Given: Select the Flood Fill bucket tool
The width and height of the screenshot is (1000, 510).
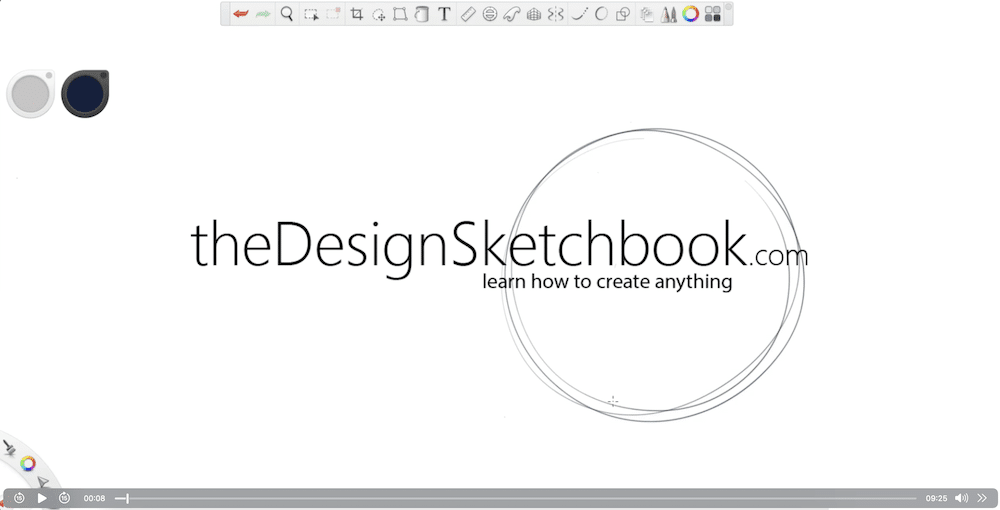Looking at the screenshot, I should pyautogui.click(x=421, y=14).
